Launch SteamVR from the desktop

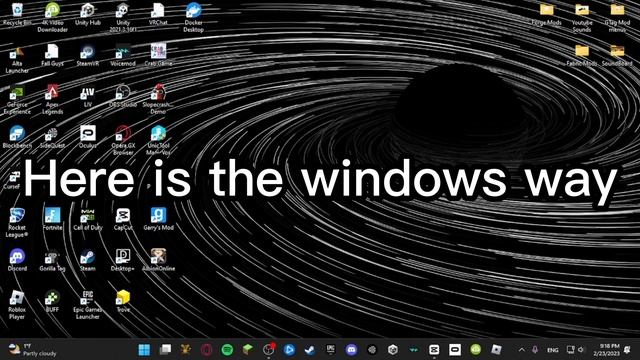(88, 56)
